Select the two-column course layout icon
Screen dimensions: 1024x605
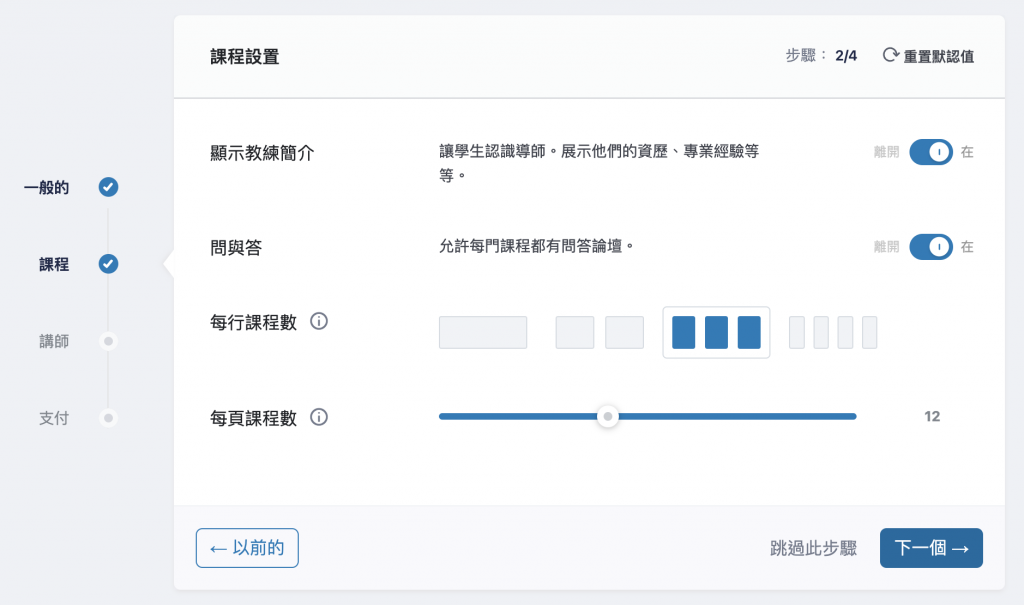pos(599,332)
